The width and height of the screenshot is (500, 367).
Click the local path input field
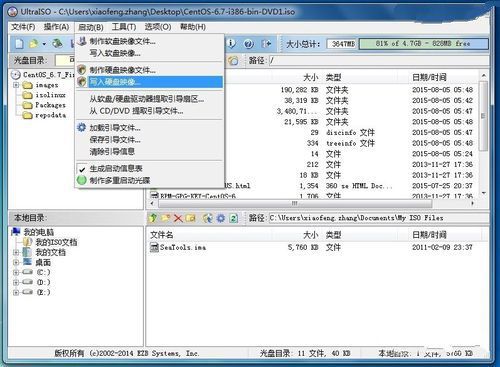tap(378, 218)
